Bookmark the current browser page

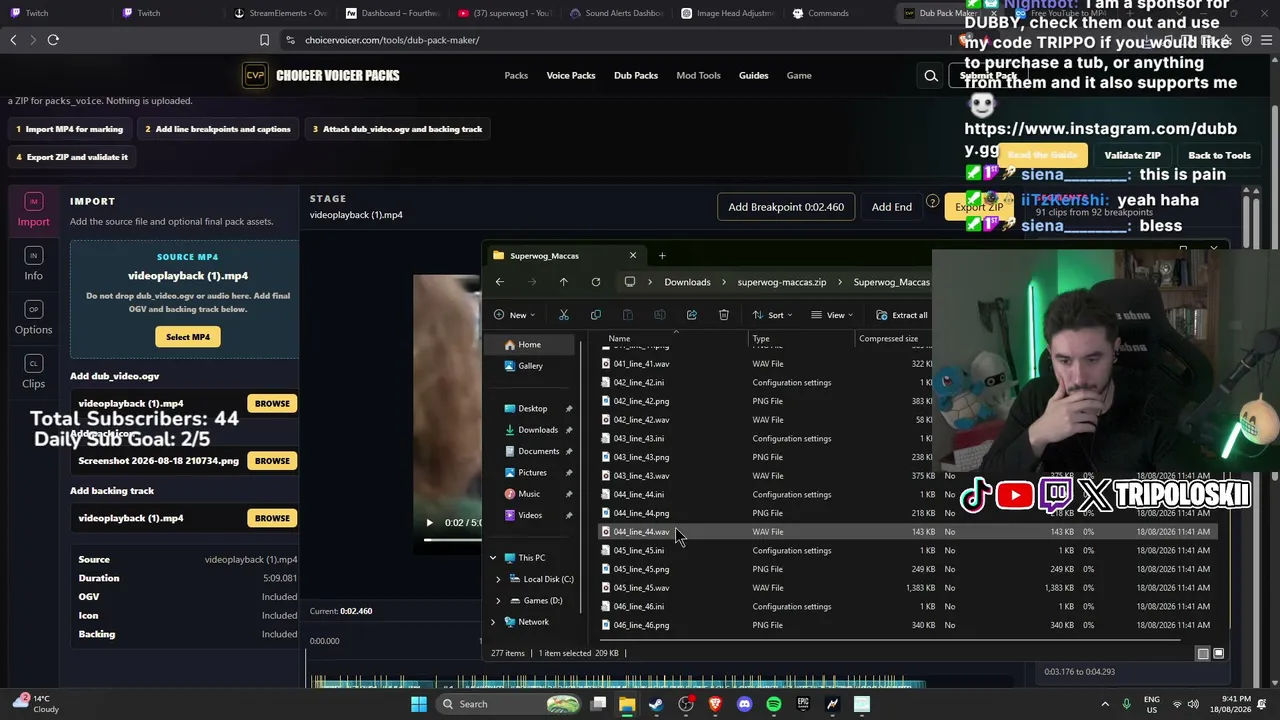coord(264,40)
